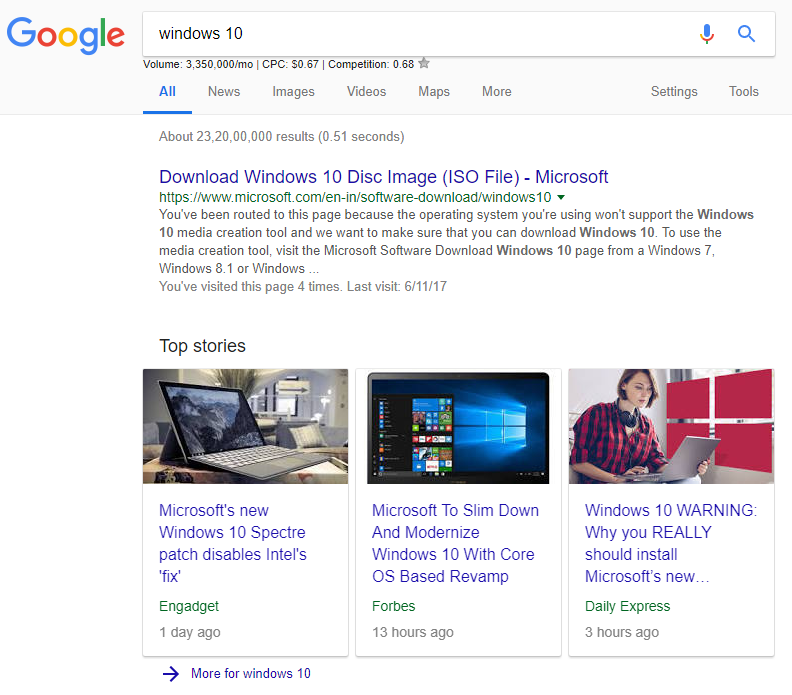This screenshot has height=695, width=792.
Task: Open the Settings menu
Action: (674, 91)
